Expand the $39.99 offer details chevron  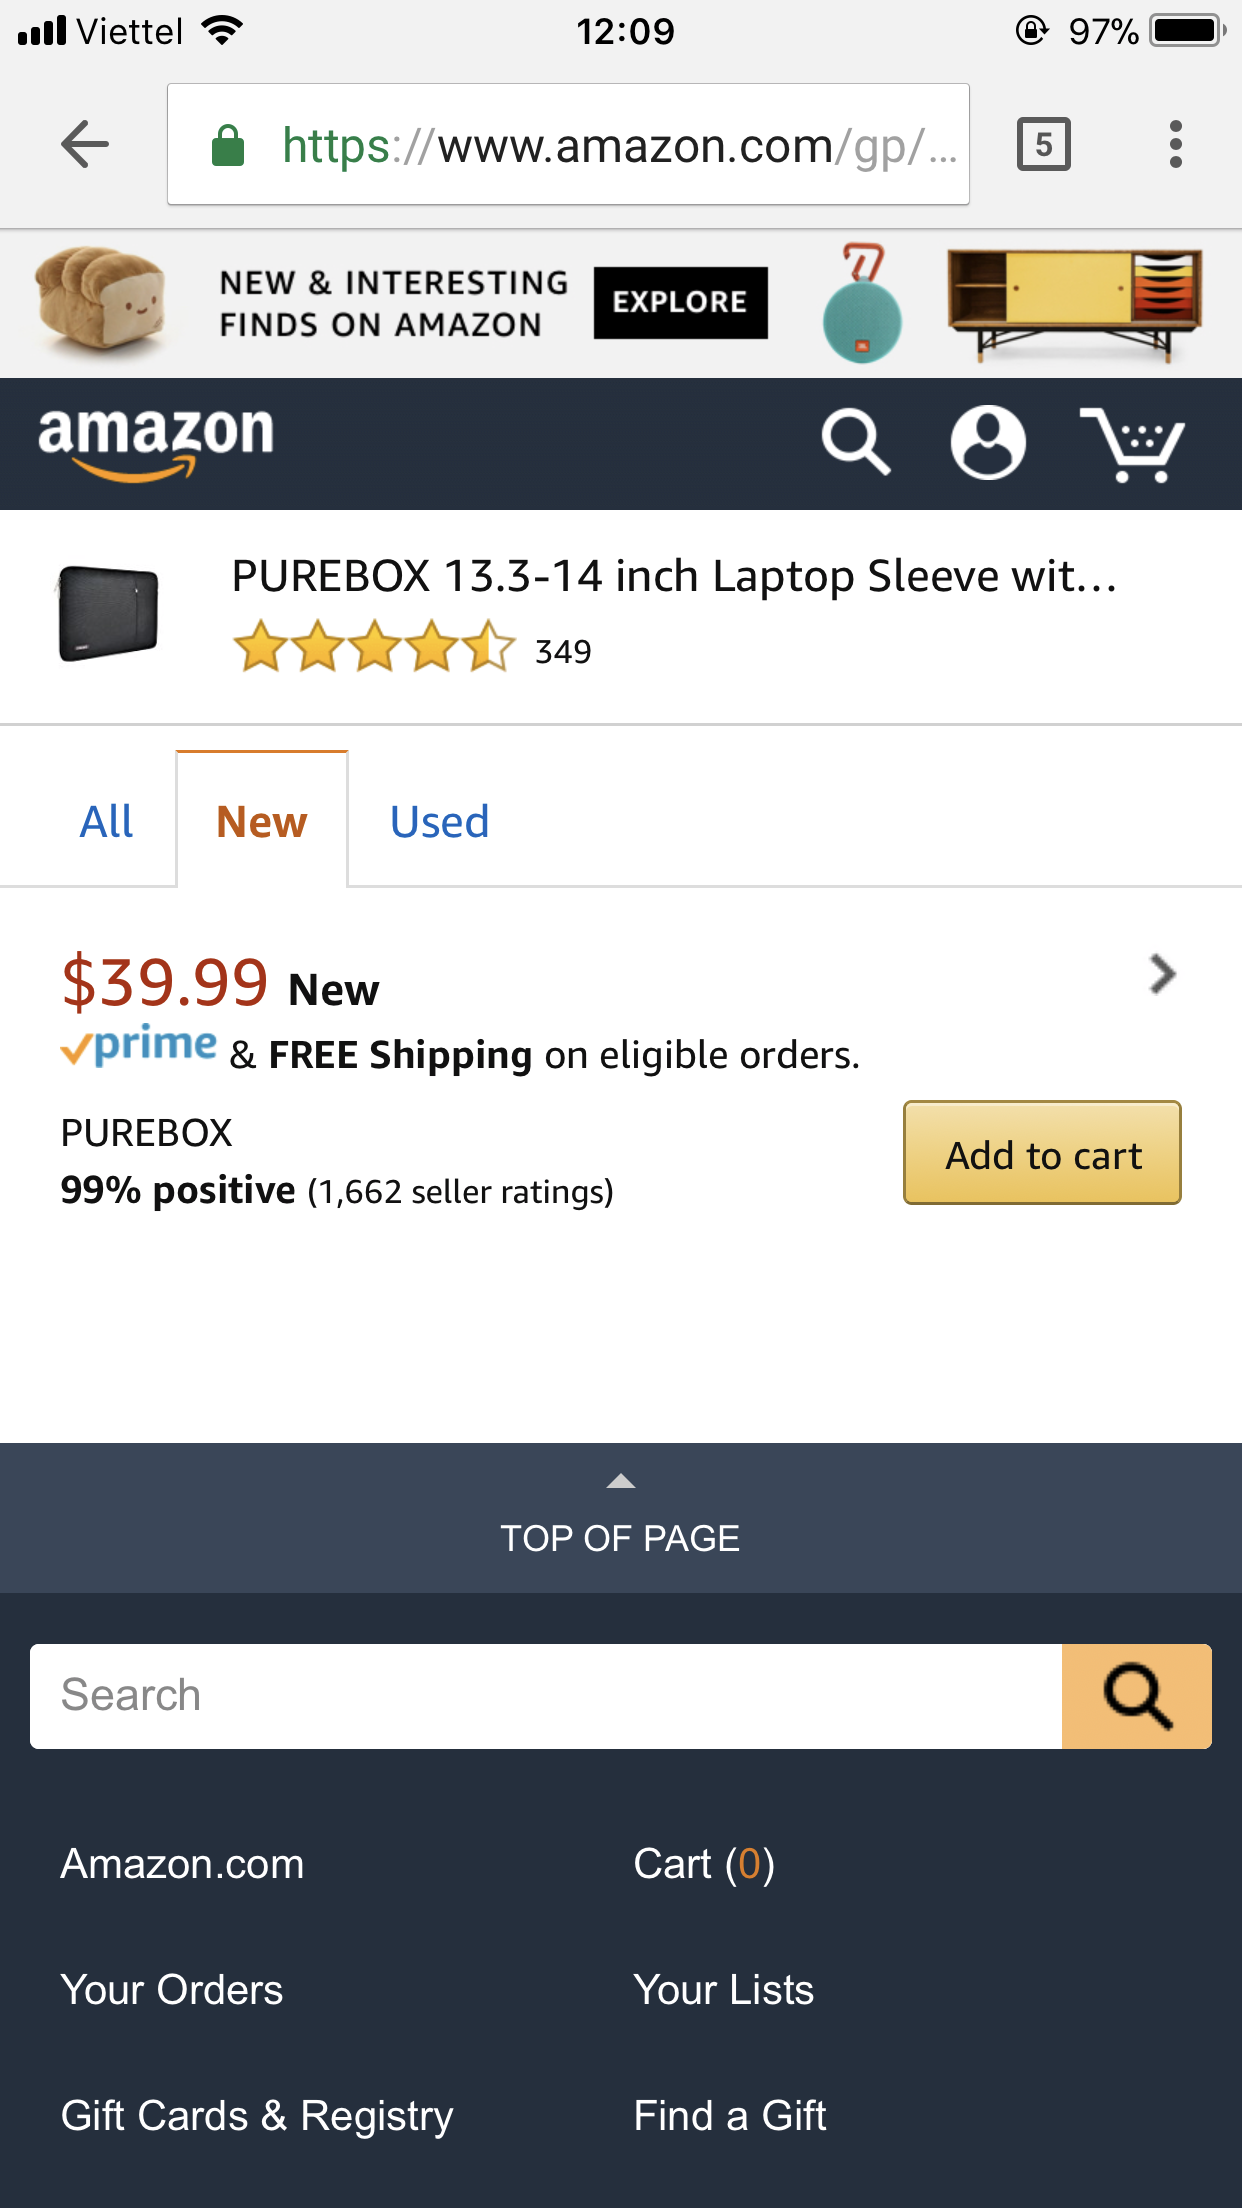(x=1162, y=974)
